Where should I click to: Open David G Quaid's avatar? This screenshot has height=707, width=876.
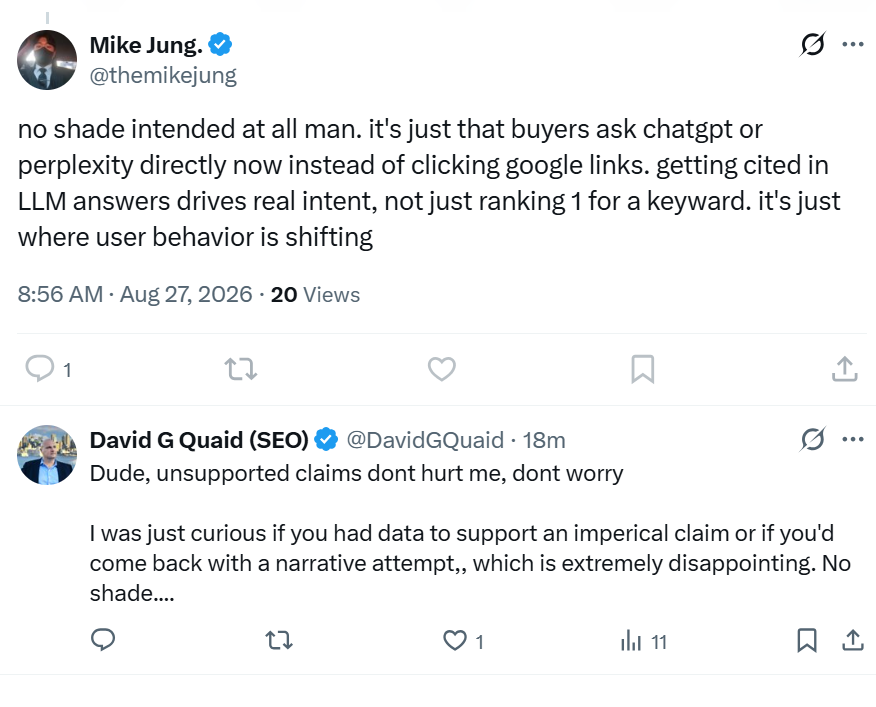coord(47,455)
